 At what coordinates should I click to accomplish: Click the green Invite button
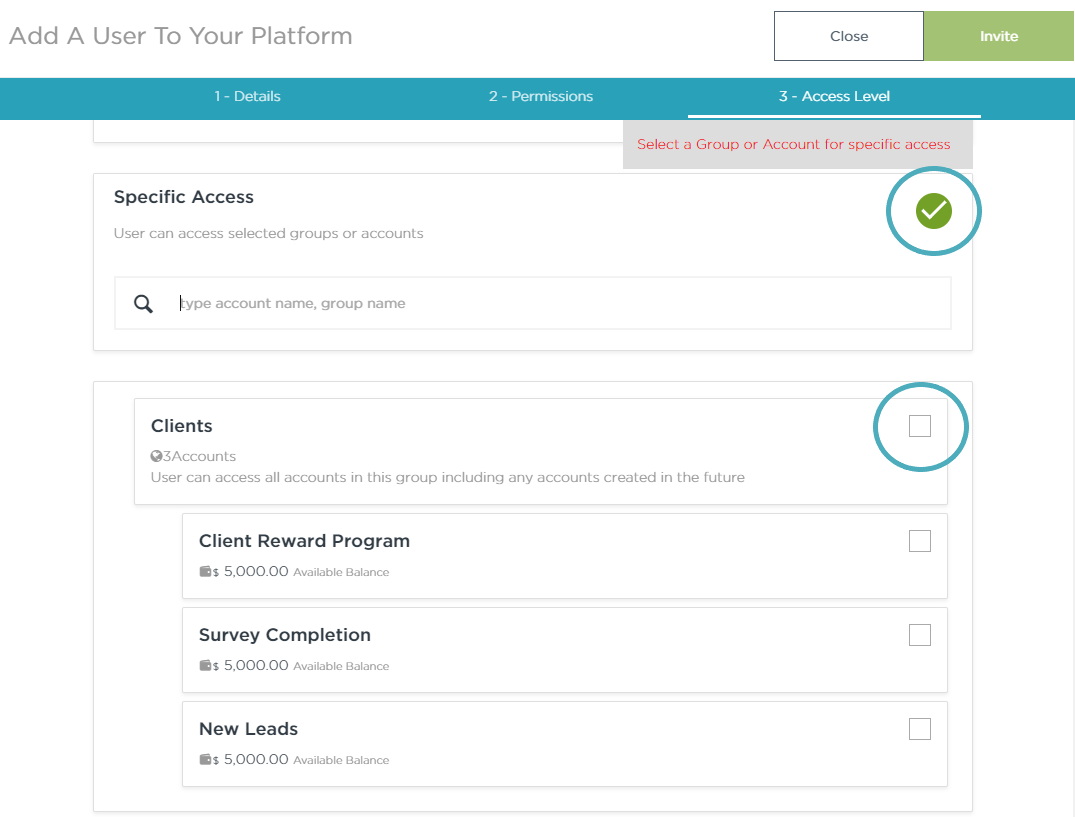pos(998,36)
